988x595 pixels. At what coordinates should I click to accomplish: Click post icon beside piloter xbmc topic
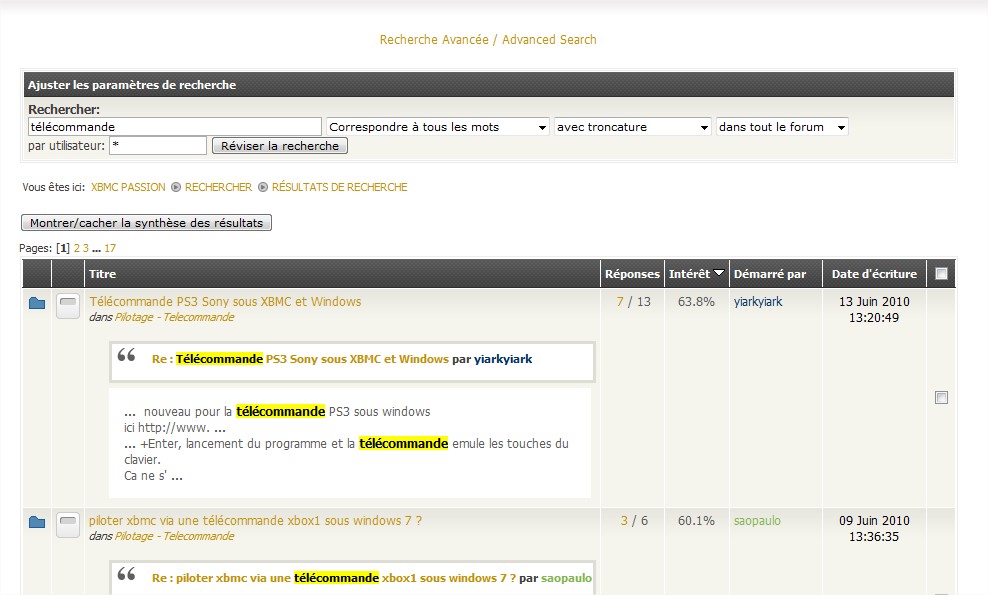tap(68, 525)
